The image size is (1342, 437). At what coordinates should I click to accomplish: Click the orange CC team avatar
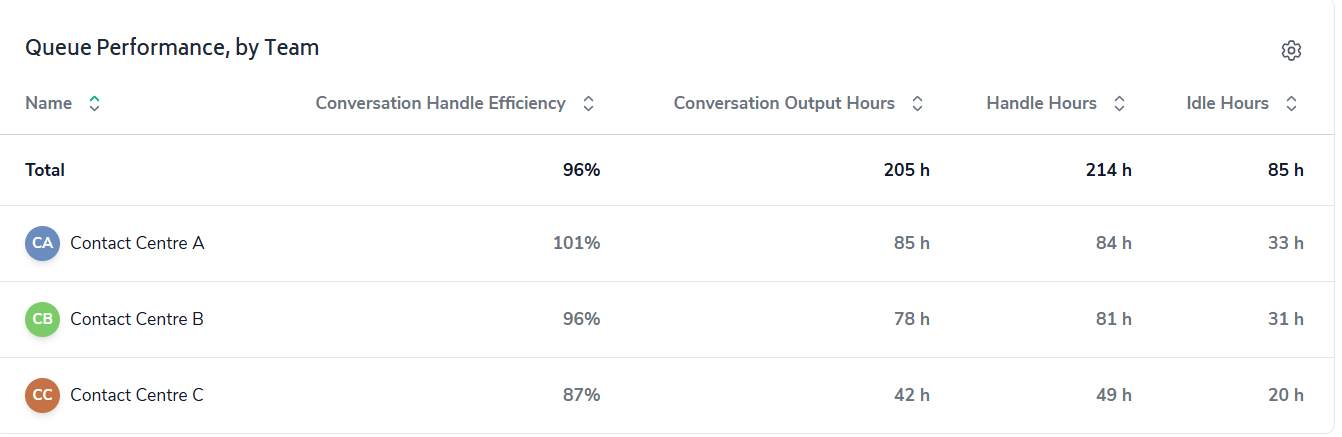(x=42, y=395)
